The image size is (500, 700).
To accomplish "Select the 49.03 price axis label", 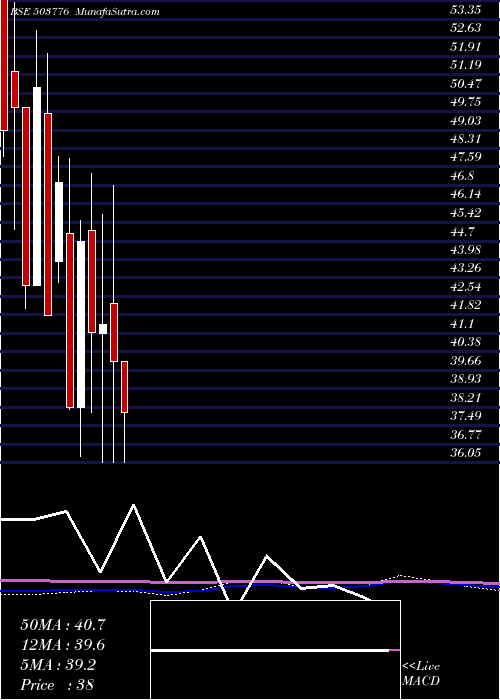I will [466, 121].
